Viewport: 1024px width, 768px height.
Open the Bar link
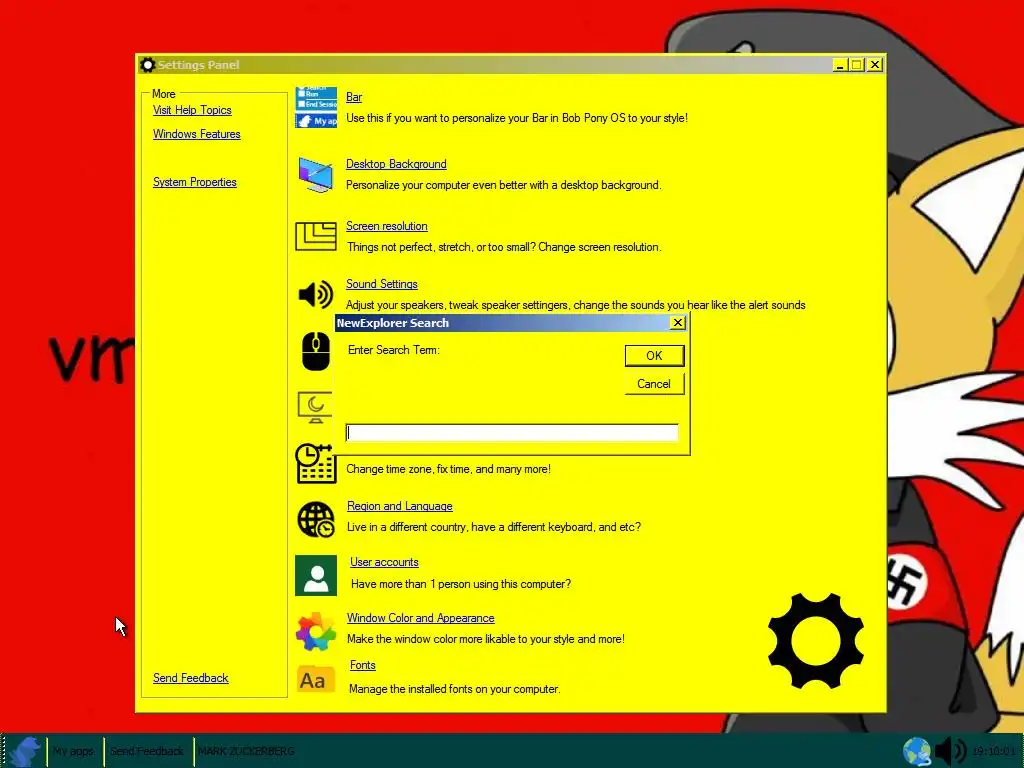pyautogui.click(x=354, y=97)
